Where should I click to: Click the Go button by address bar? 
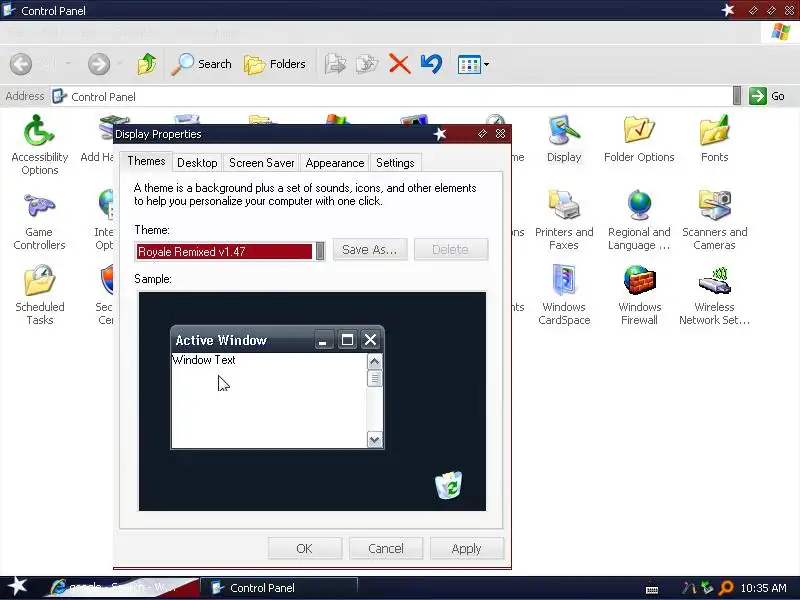click(767, 96)
